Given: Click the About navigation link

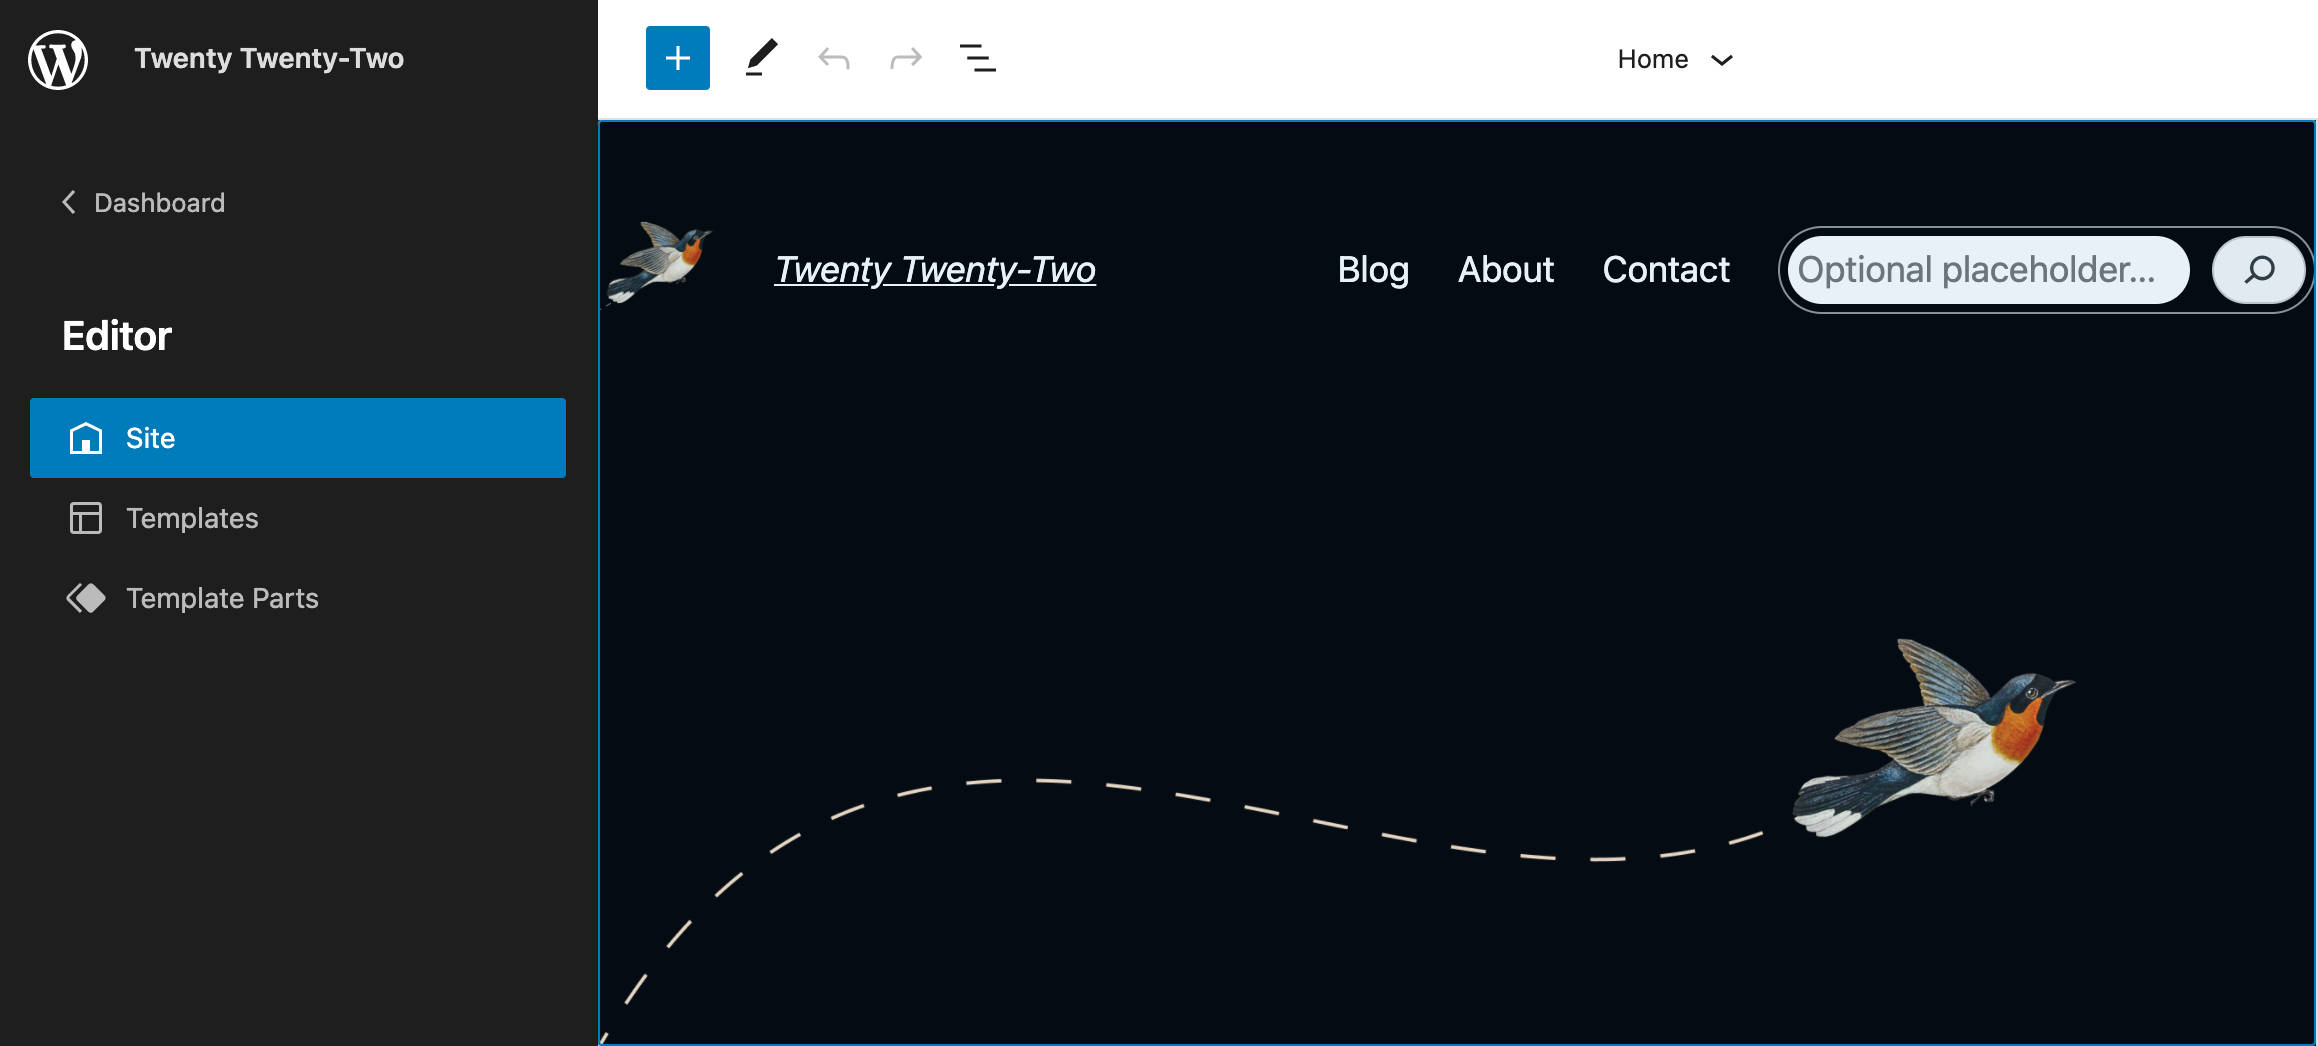Looking at the screenshot, I should tap(1505, 269).
